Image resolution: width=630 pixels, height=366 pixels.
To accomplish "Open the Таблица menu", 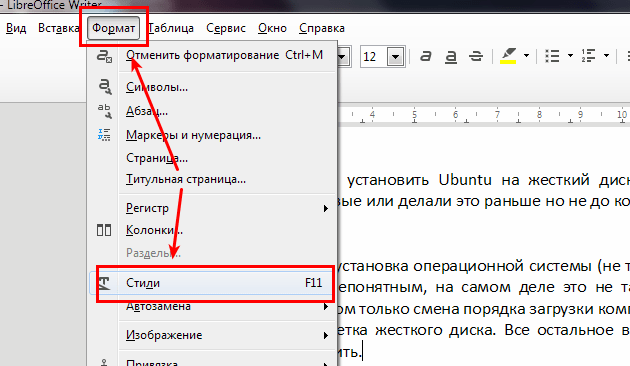I will (171, 28).
